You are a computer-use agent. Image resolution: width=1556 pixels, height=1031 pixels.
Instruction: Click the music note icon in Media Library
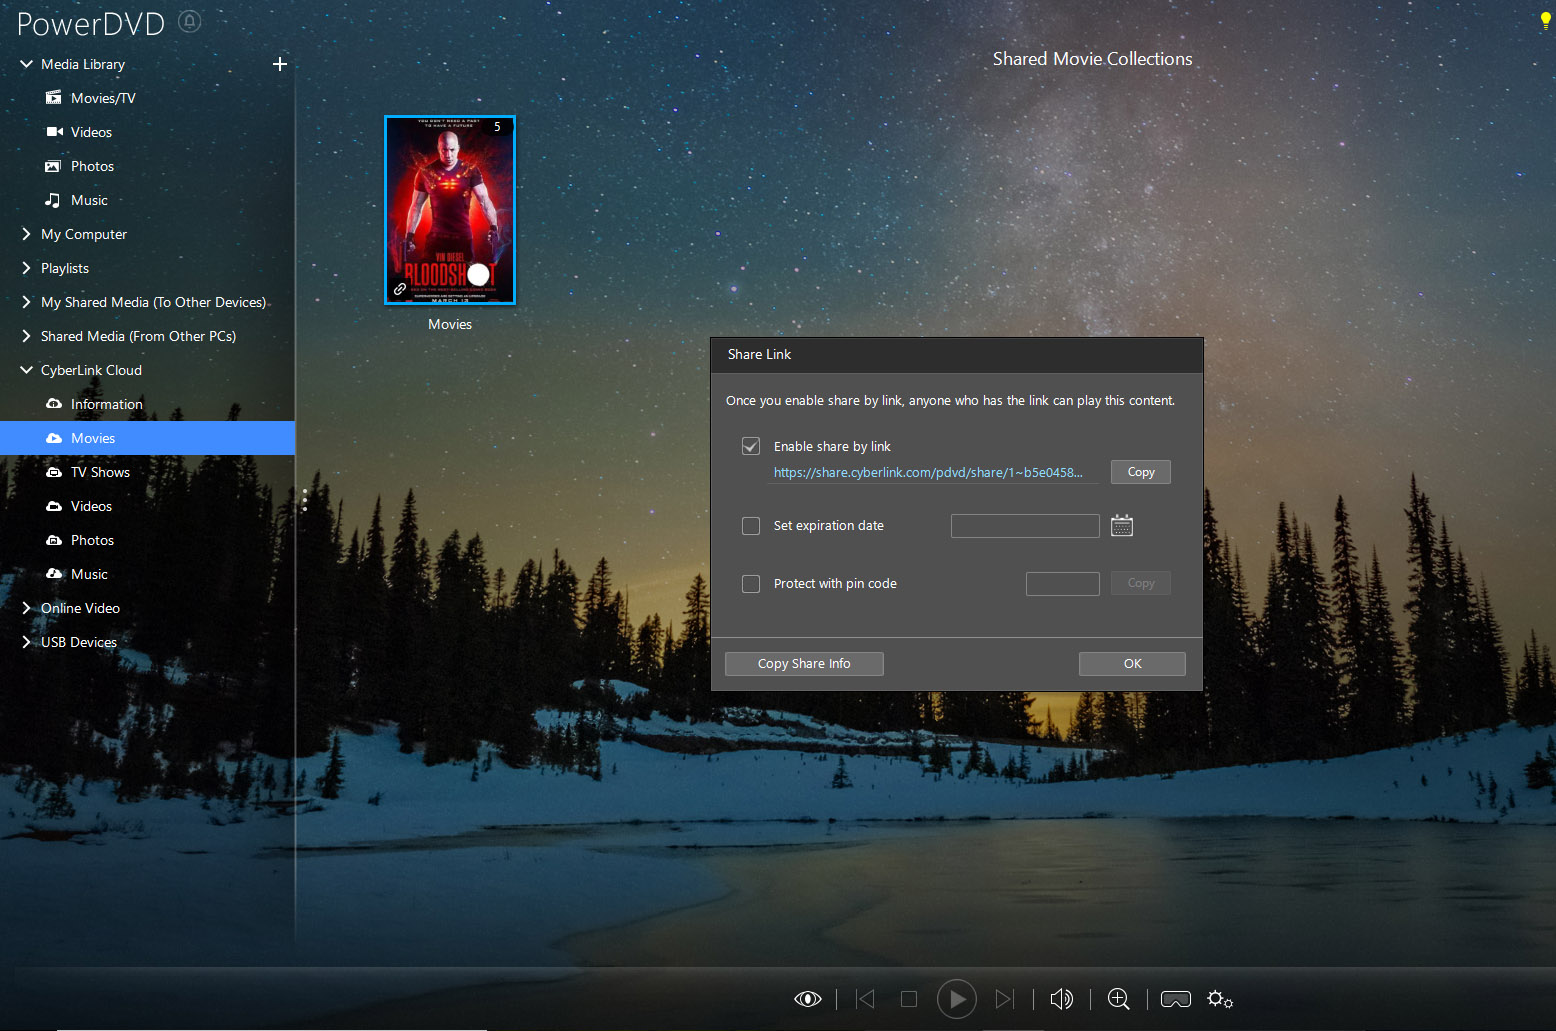click(x=53, y=200)
